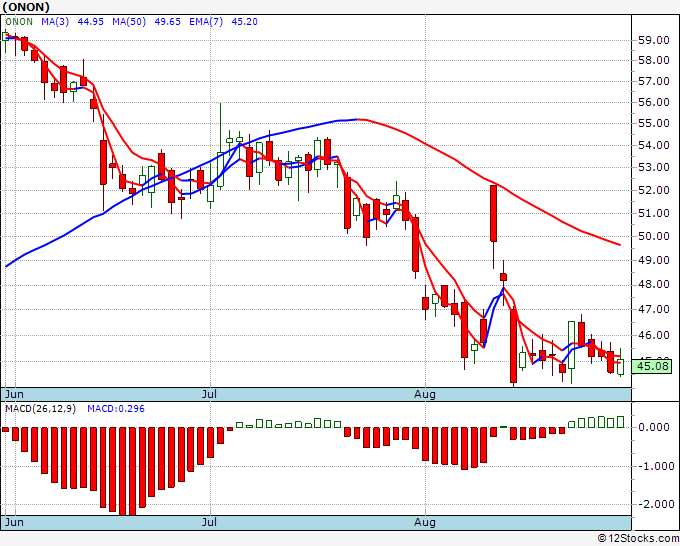Click the MA(50) value 49.65
Screen dimensions: 680x546
click(167, 21)
